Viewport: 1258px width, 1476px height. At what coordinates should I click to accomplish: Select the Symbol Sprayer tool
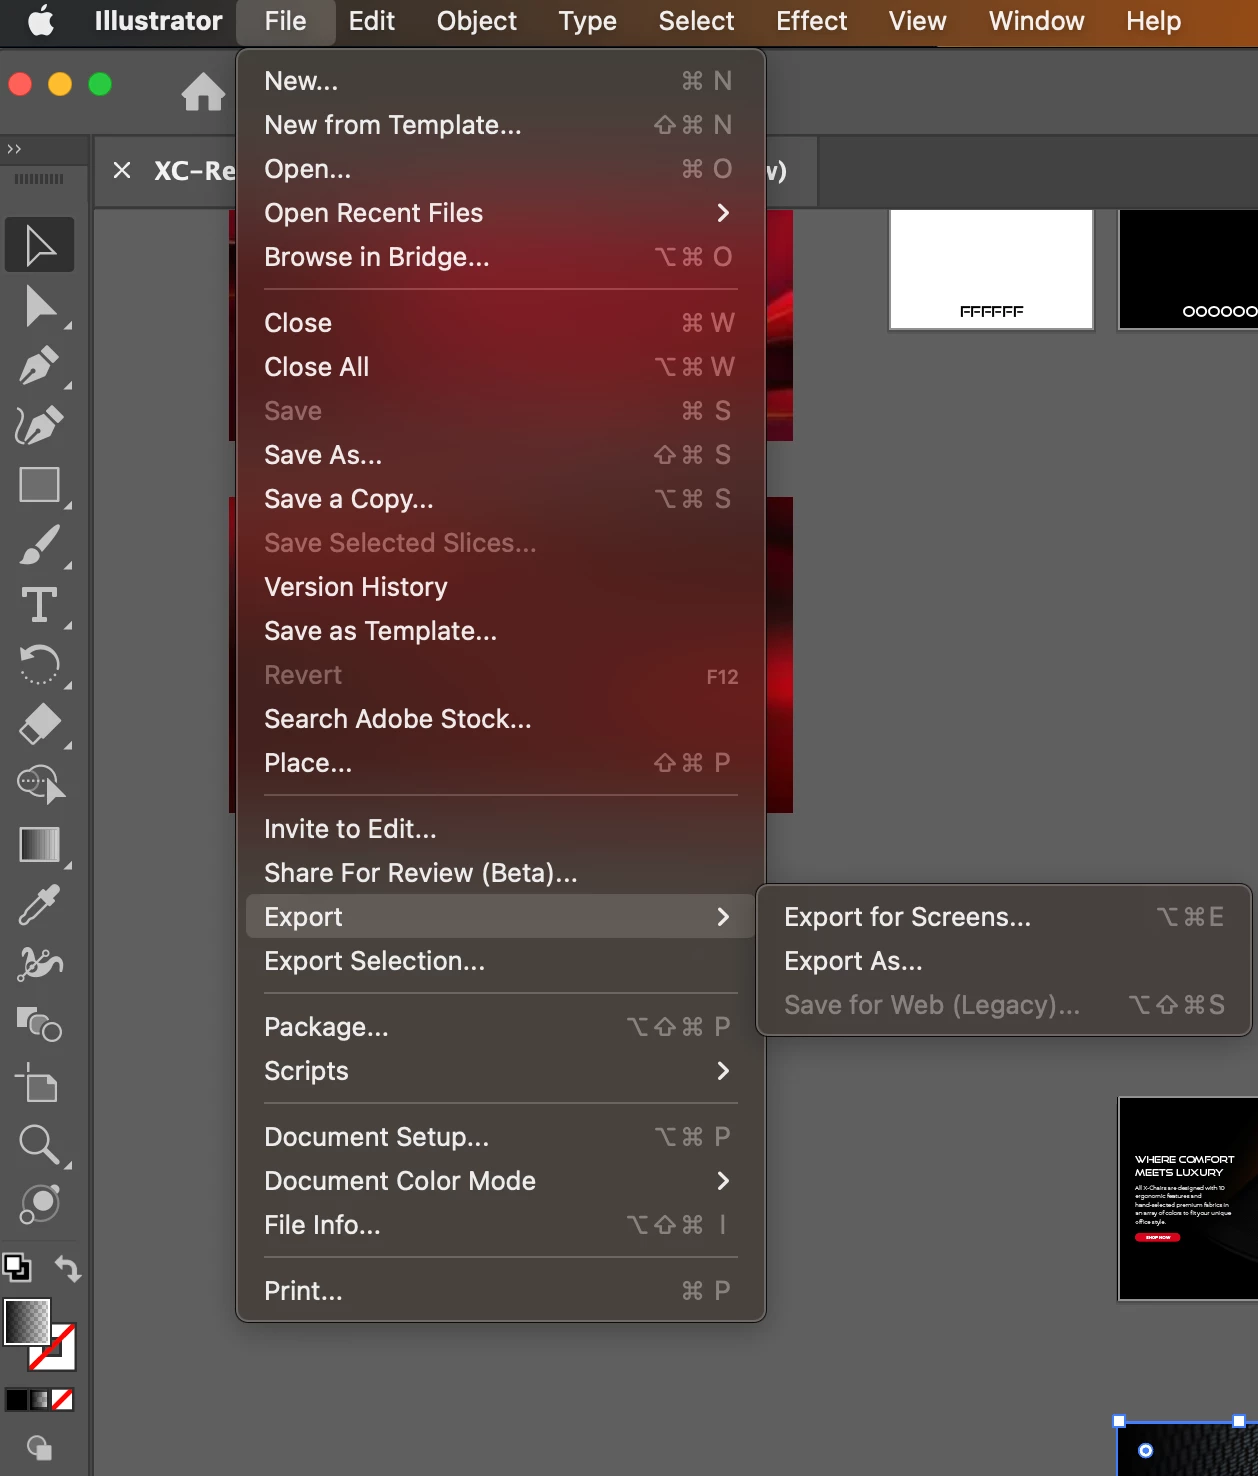click(x=40, y=1204)
